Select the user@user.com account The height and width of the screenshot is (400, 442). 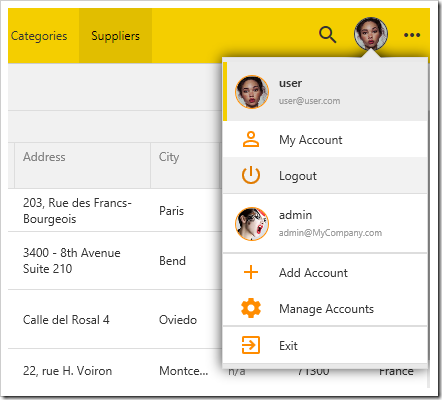pos(325,92)
